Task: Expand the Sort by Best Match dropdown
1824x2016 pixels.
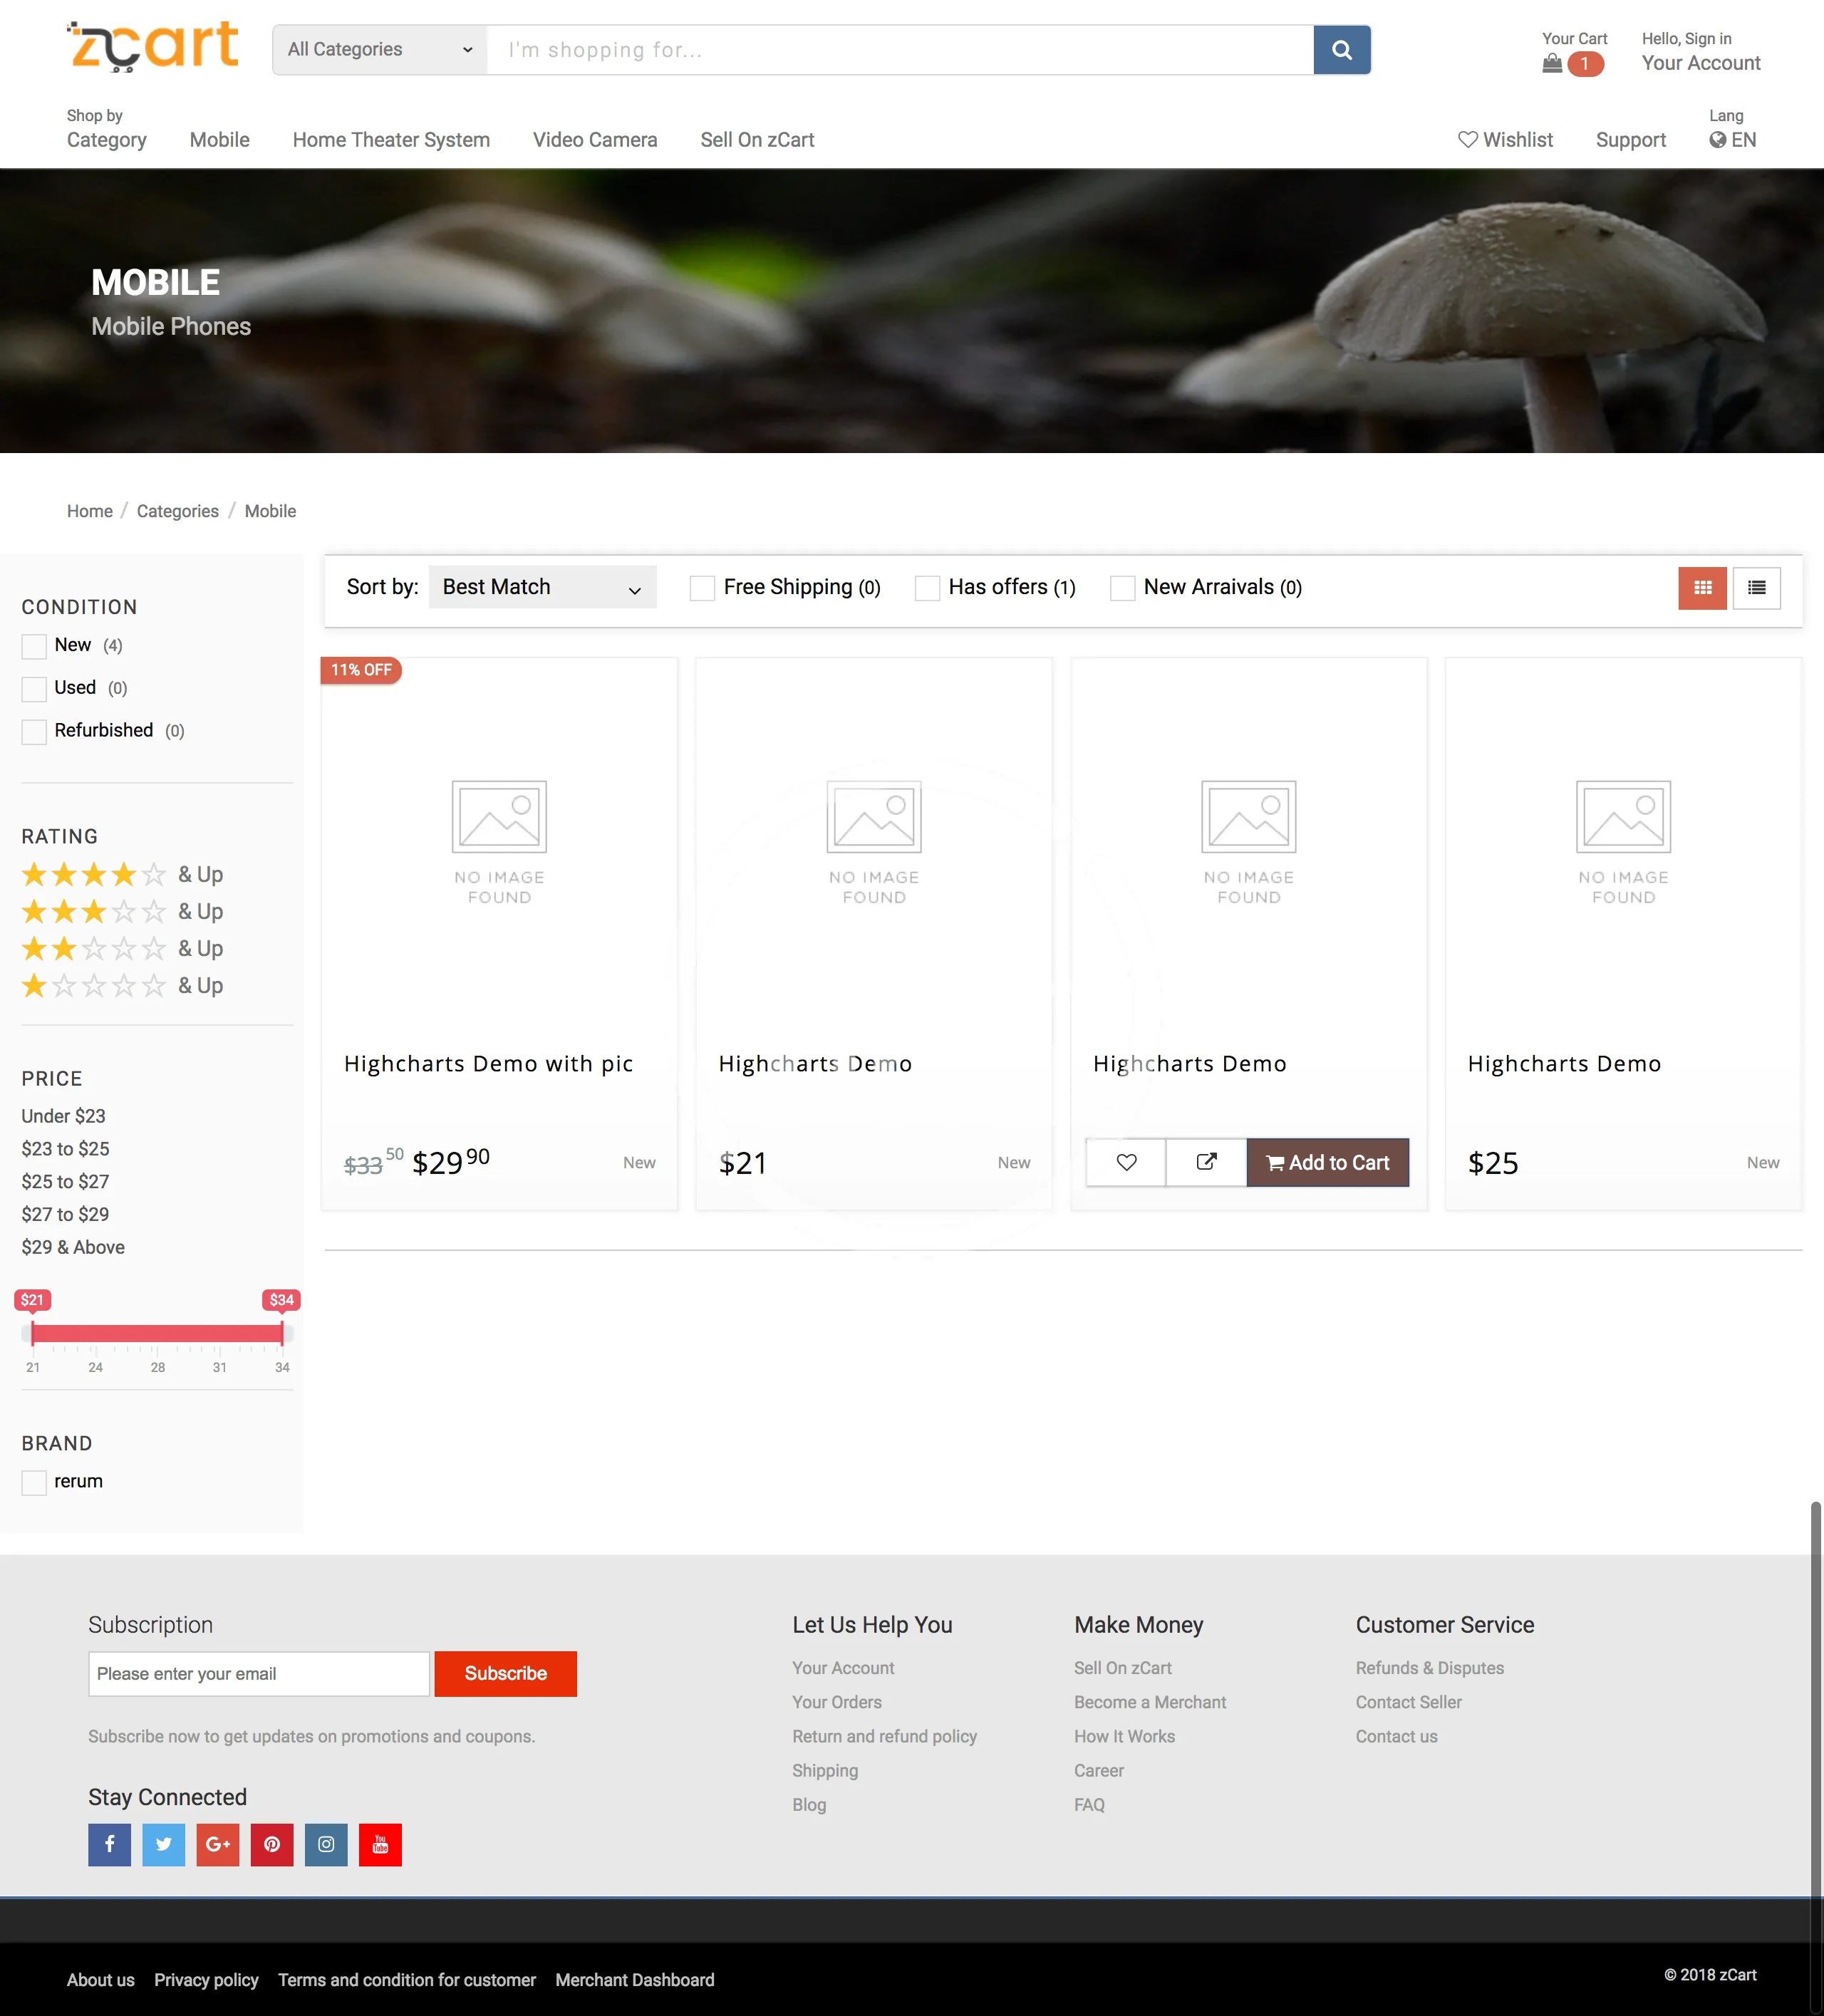Action: click(542, 588)
